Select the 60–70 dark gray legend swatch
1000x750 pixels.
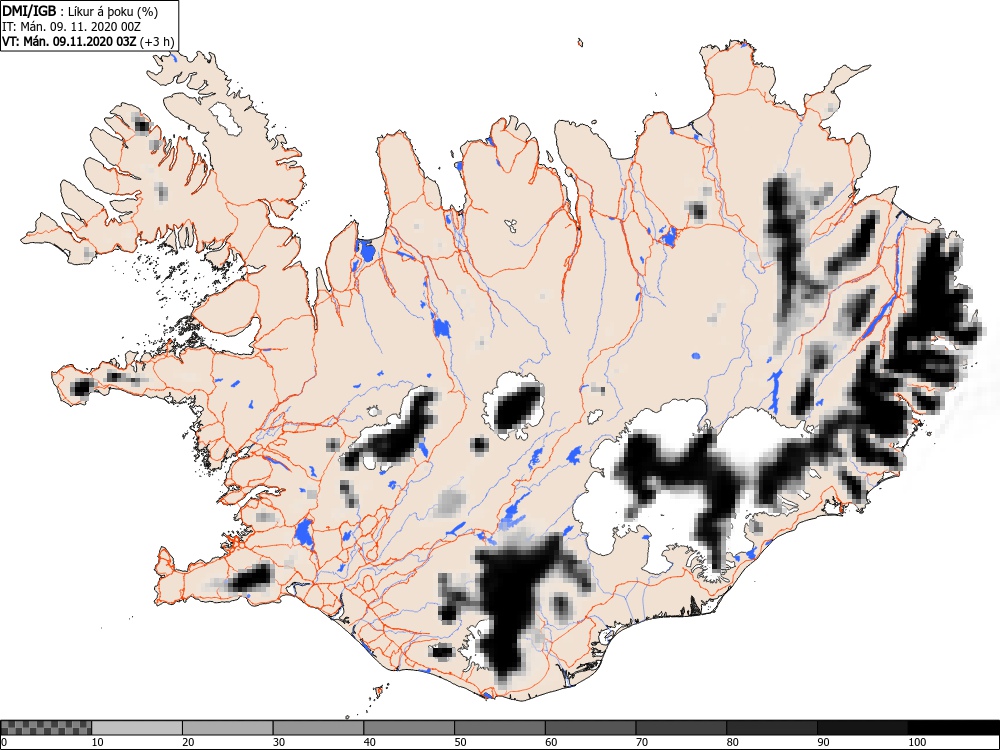(x=591, y=728)
